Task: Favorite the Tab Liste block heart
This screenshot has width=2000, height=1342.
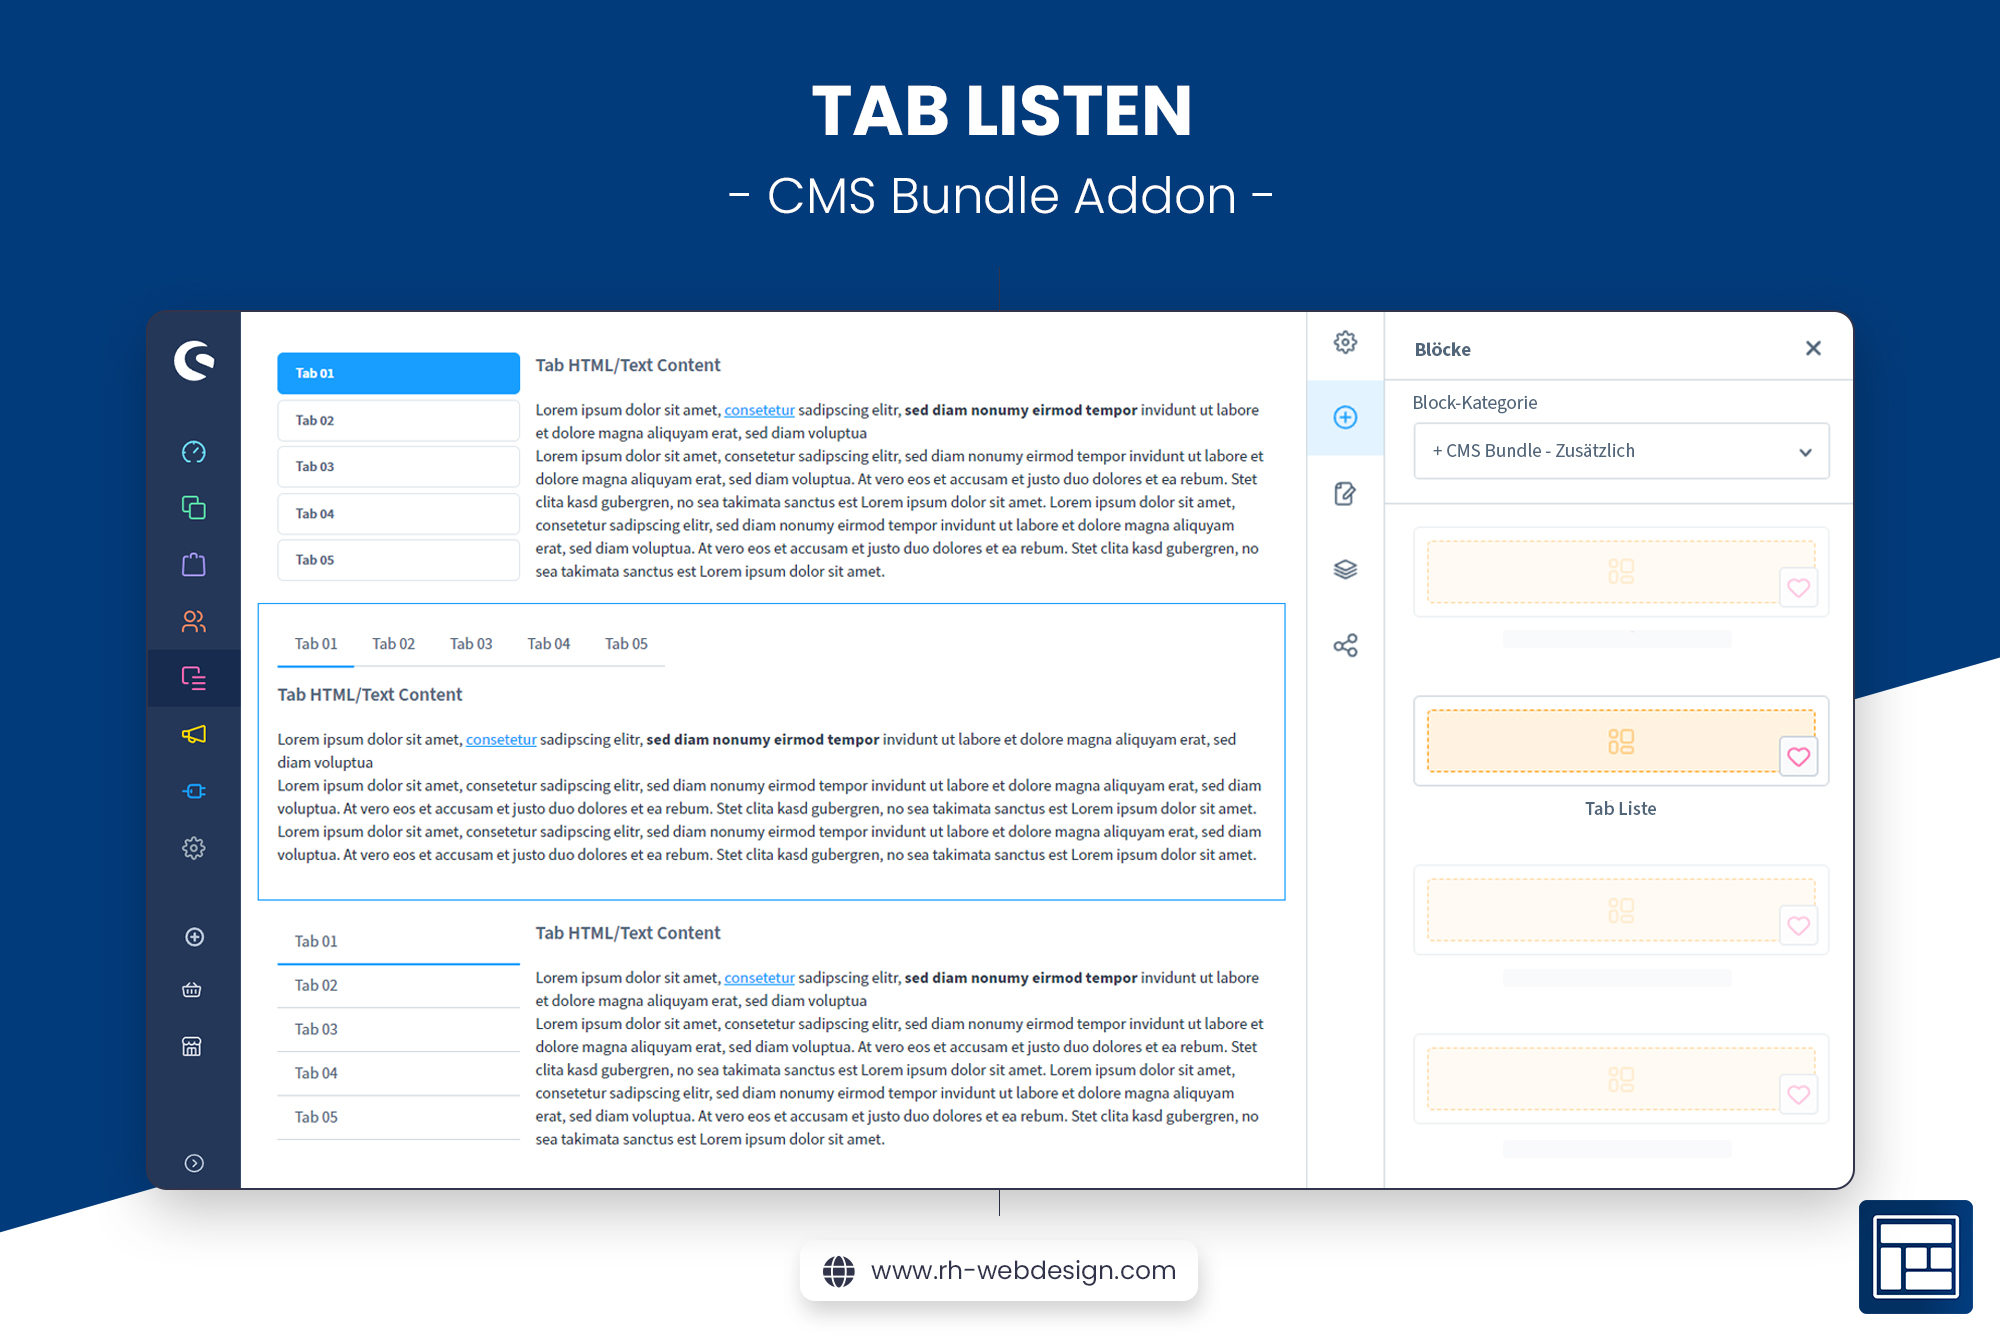Action: [x=1798, y=757]
